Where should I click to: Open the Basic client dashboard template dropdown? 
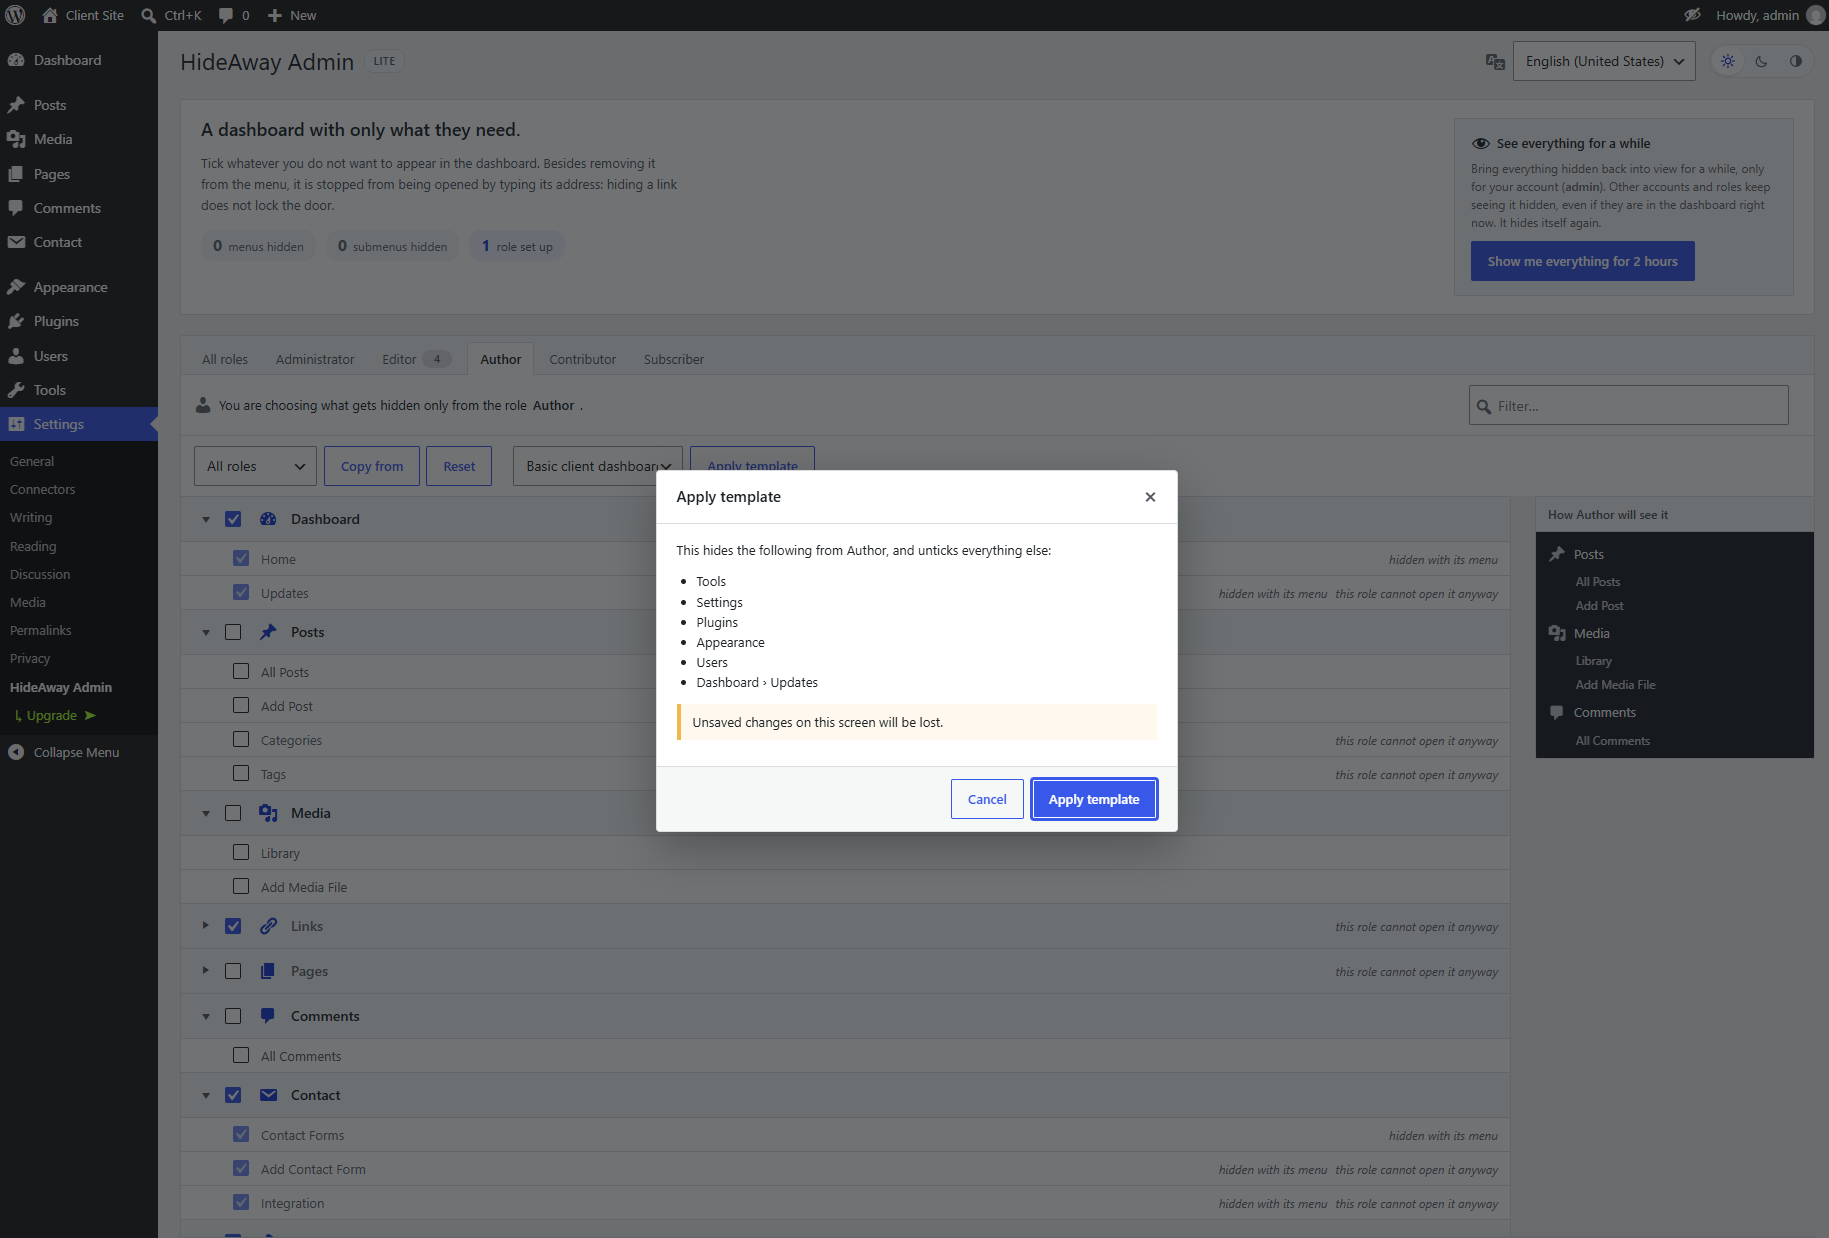(x=598, y=466)
